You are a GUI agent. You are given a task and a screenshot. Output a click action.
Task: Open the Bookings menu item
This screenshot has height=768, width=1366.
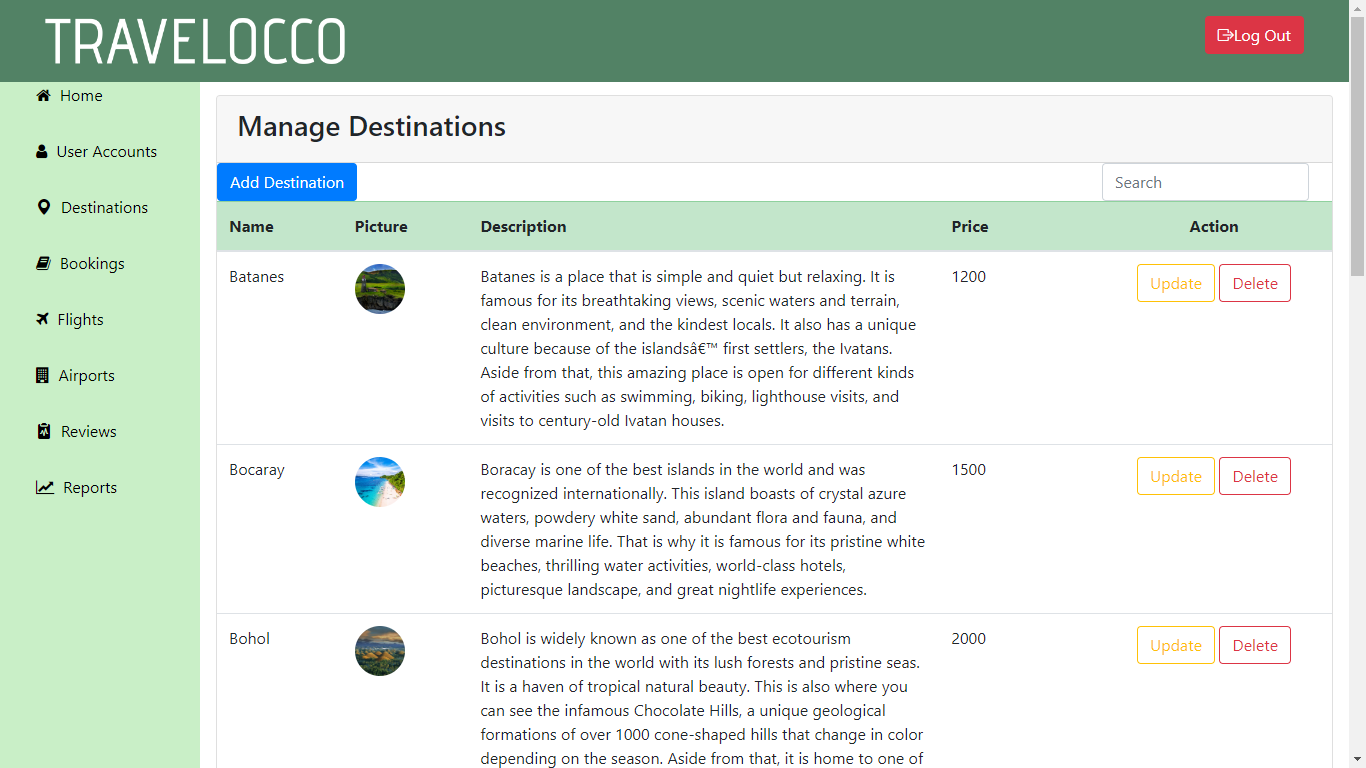[x=92, y=264]
